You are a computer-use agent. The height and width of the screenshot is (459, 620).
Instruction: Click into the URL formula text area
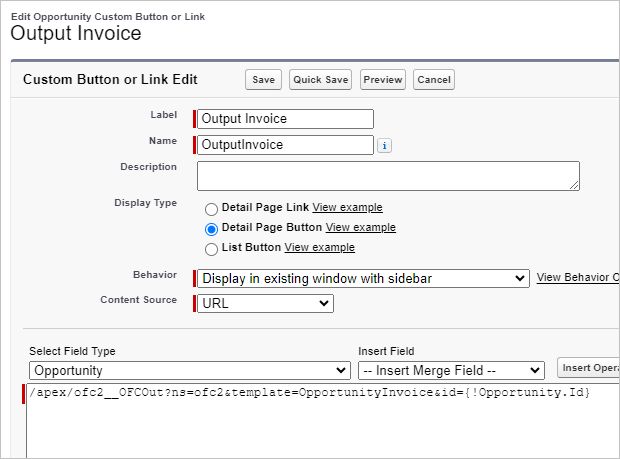coord(323,421)
